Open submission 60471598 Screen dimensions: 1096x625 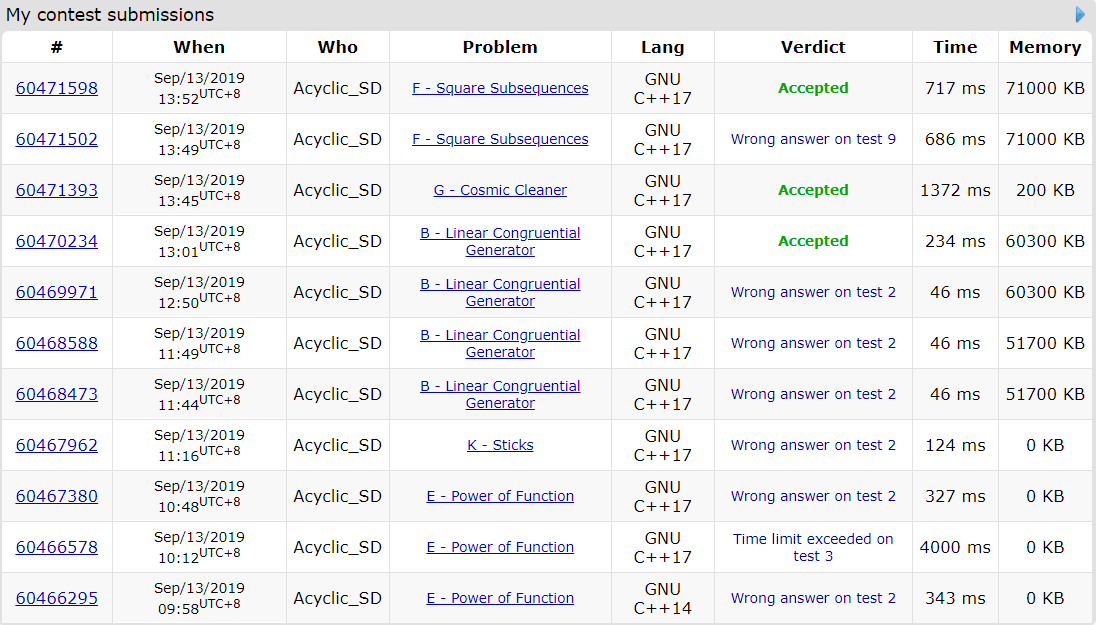(57, 88)
